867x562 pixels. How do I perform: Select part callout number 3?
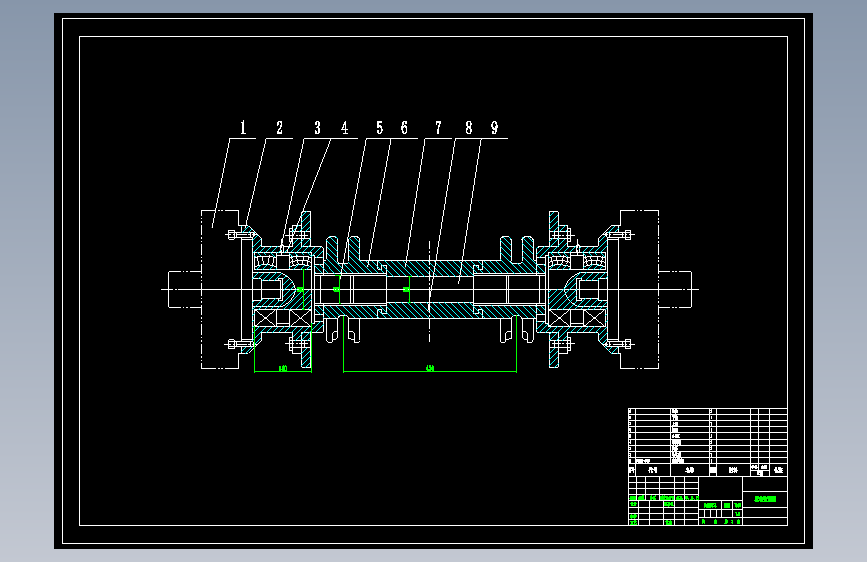click(x=317, y=128)
